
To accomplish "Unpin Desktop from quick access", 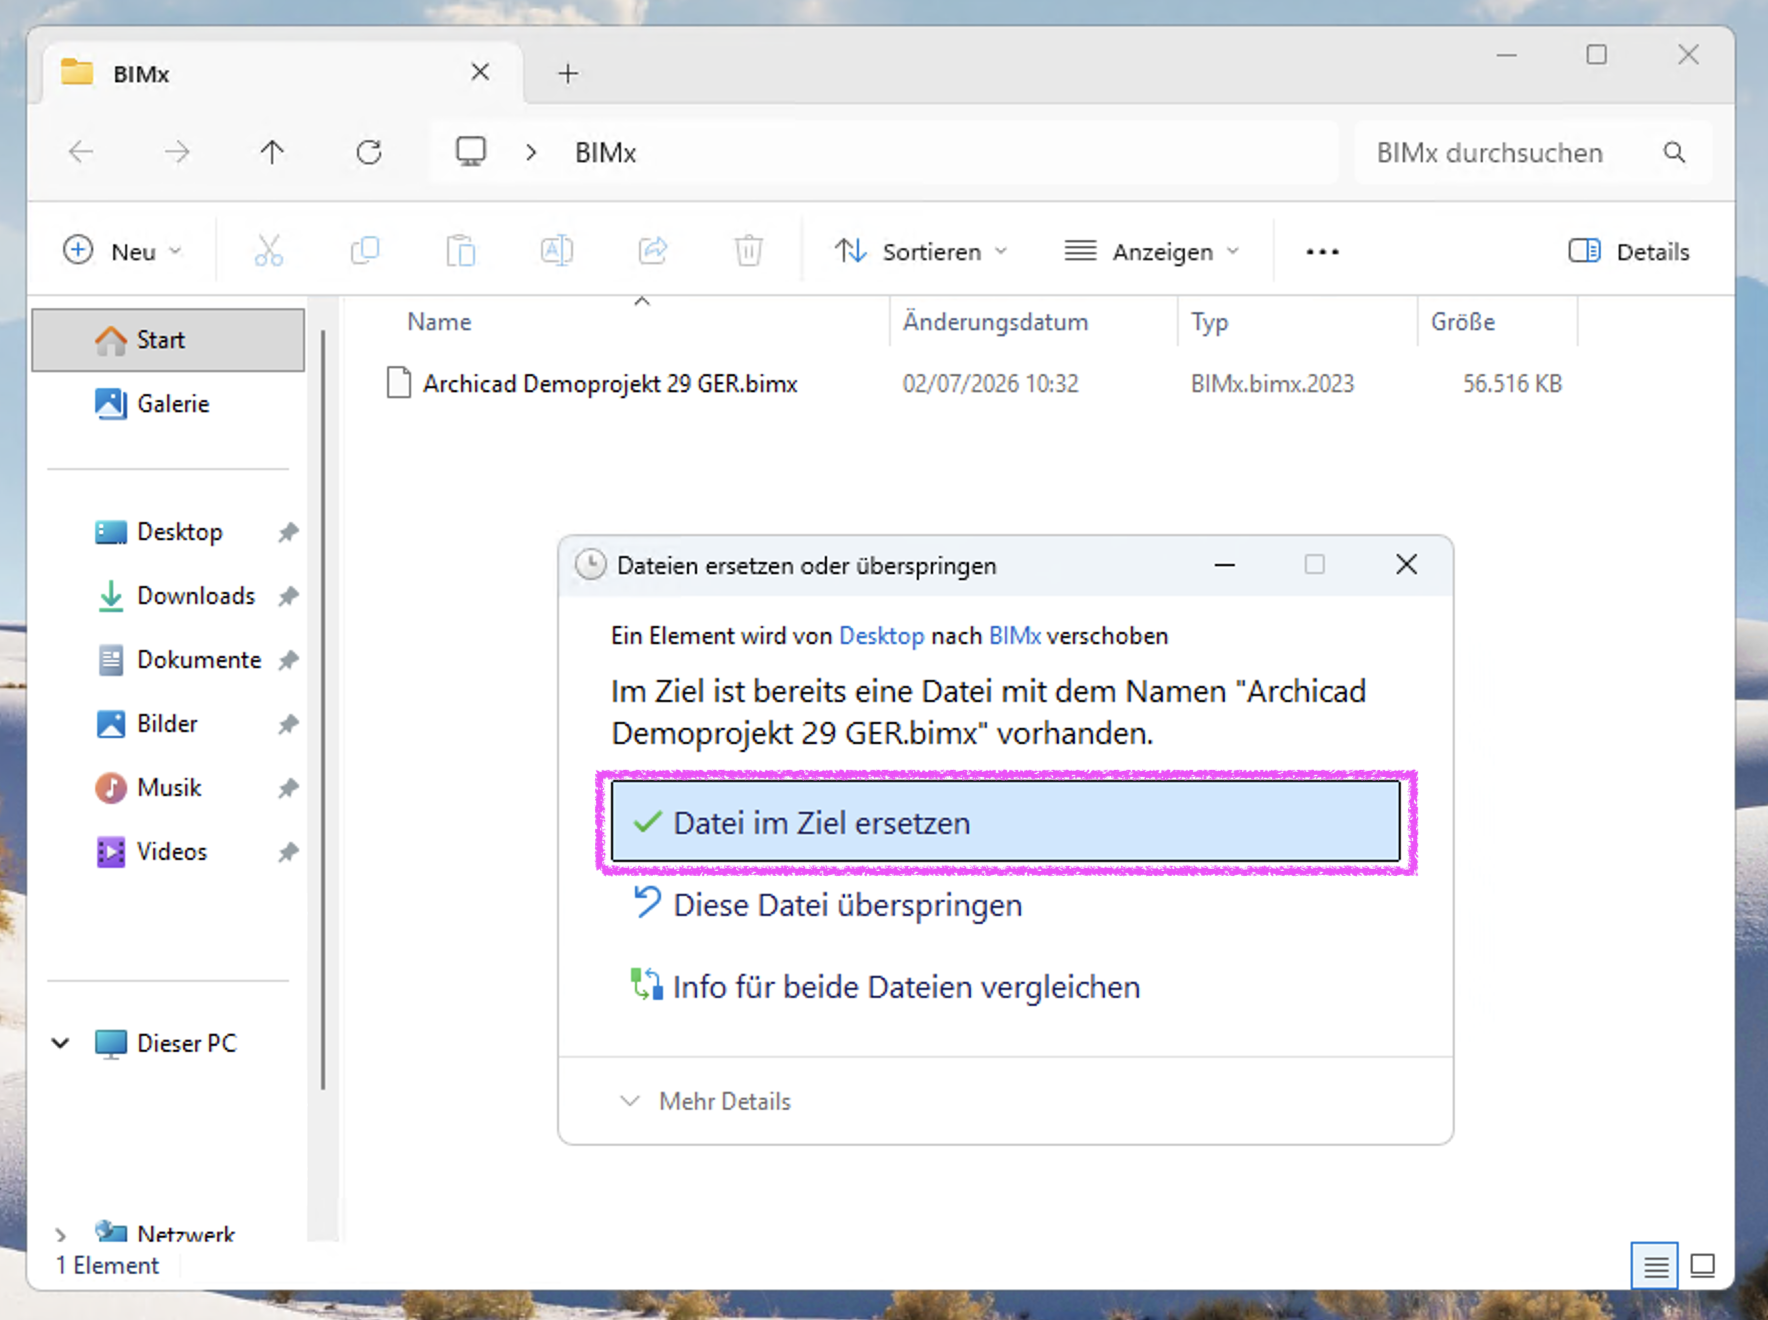I will 288,532.
